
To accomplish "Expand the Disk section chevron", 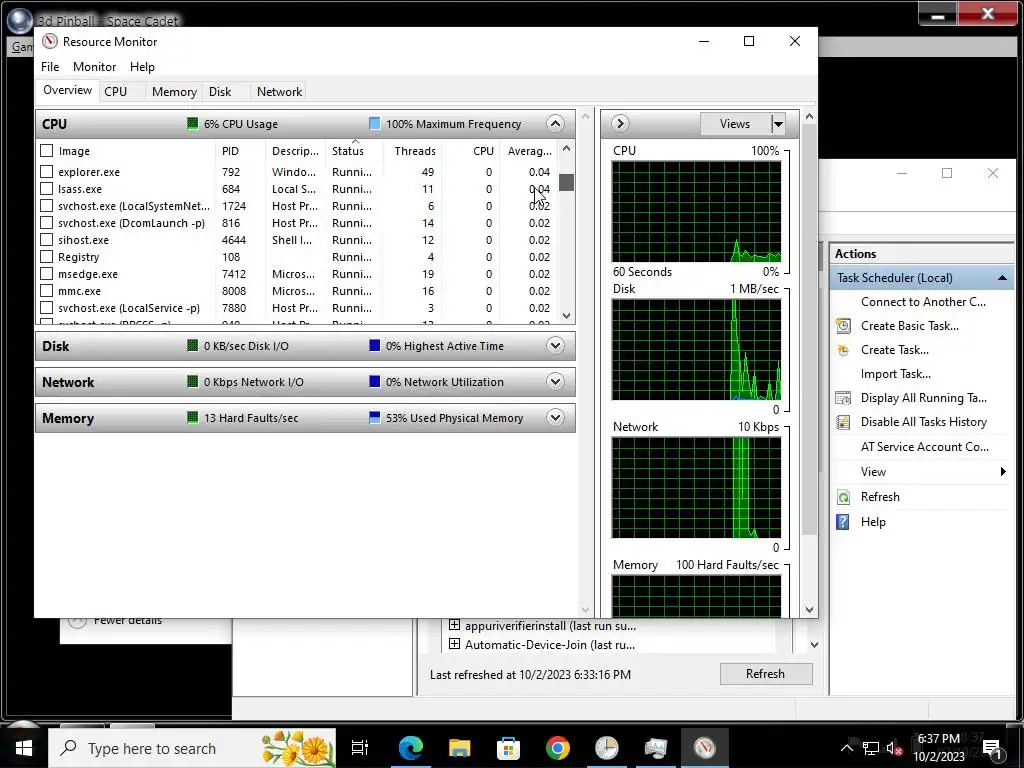I will 555,345.
